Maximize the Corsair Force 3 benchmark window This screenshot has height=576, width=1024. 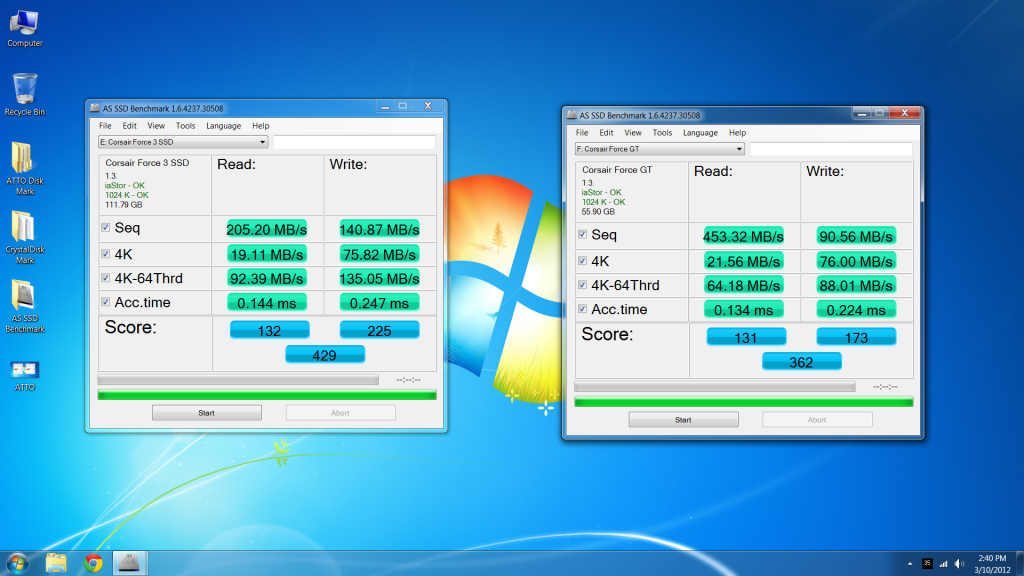[x=403, y=106]
